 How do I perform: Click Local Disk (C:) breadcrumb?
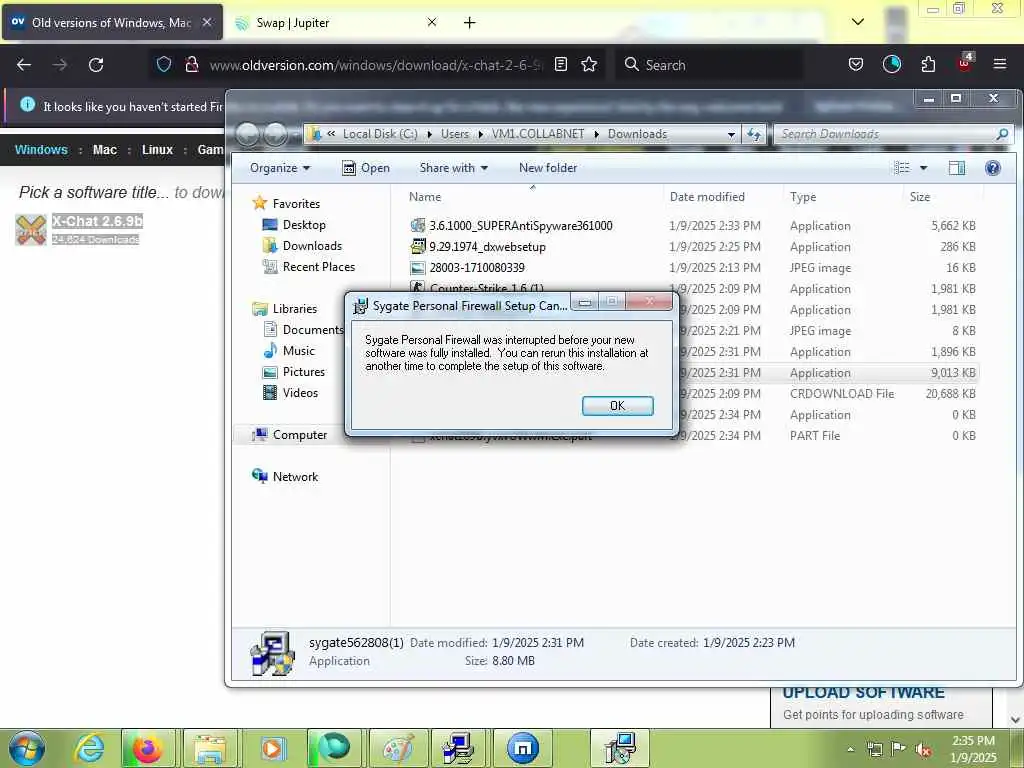click(x=380, y=134)
